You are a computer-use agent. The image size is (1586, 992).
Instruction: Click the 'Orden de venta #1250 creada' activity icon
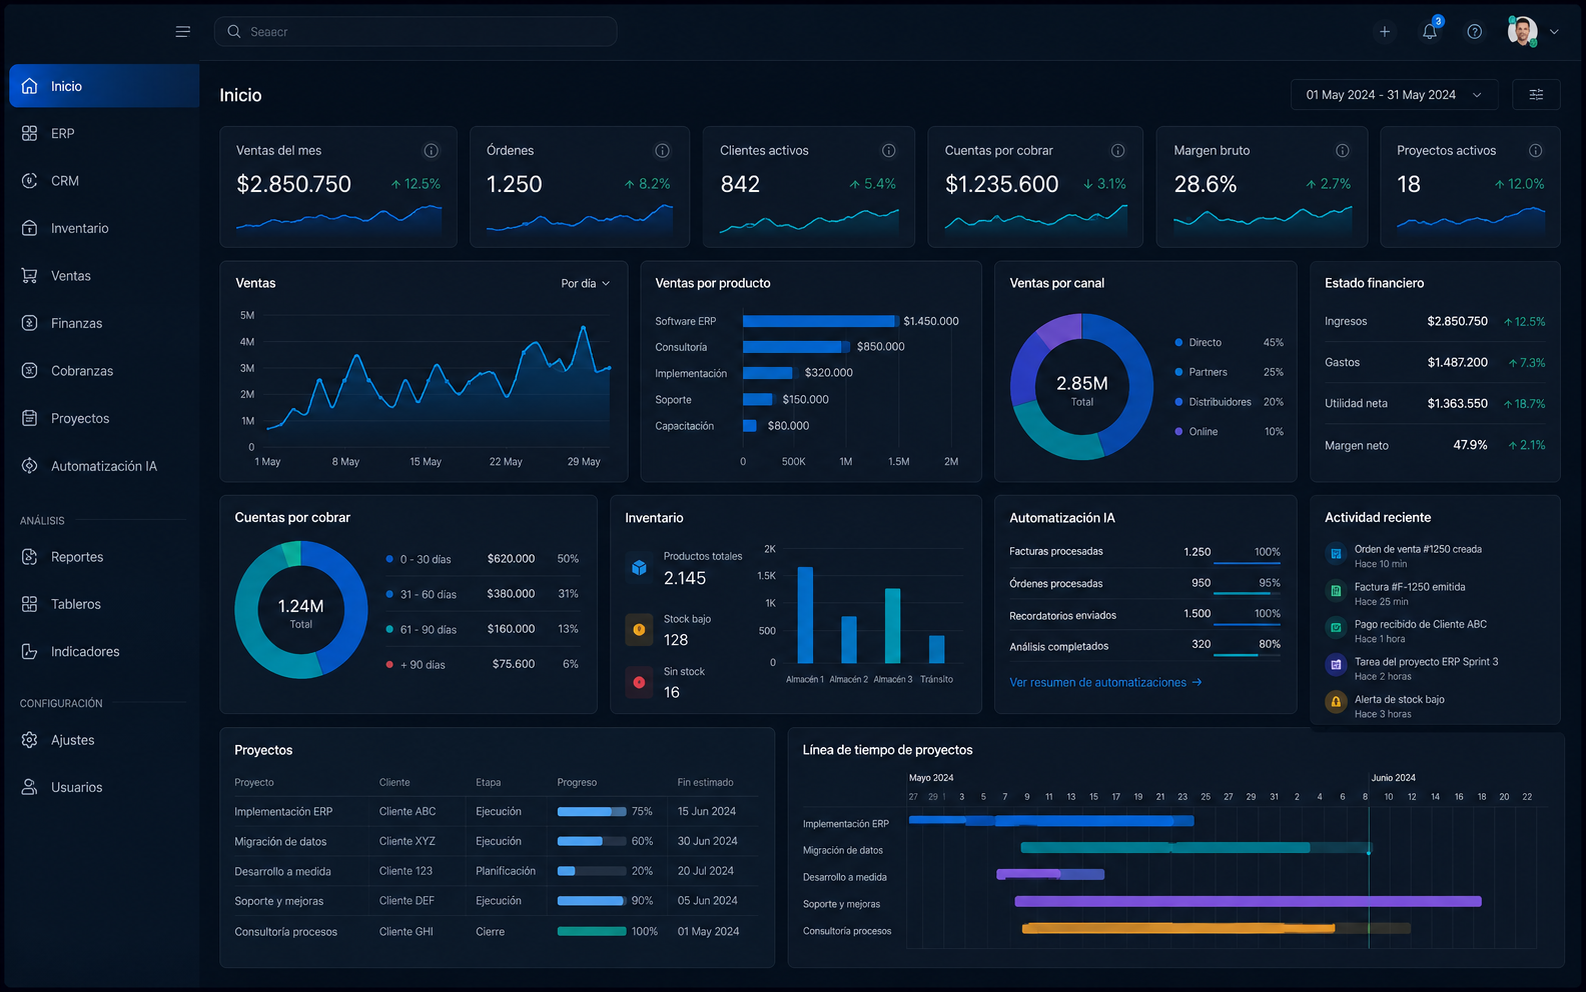click(x=1336, y=554)
